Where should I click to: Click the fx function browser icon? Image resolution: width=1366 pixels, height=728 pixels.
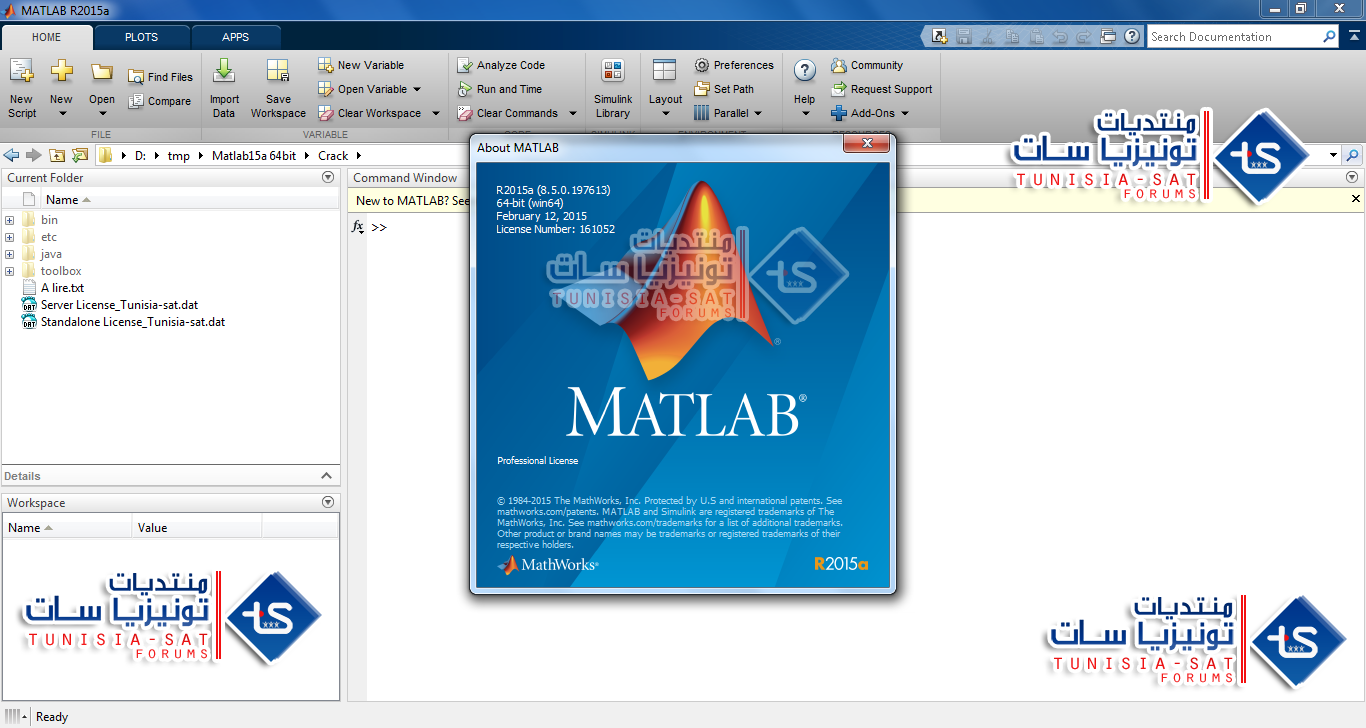click(357, 227)
